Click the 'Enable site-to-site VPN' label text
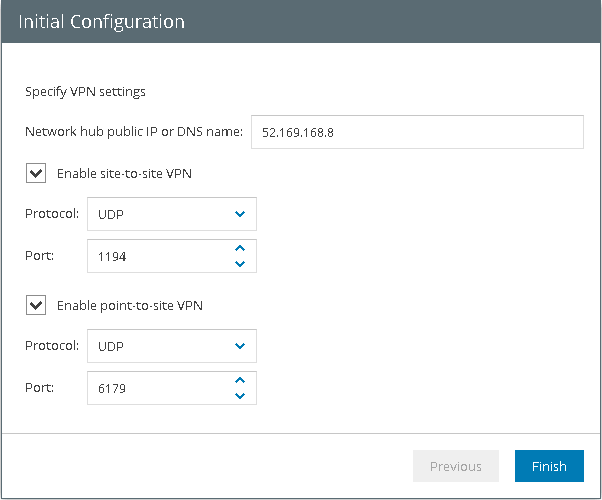Viewport: 602px width, 500px height. click(x=124, y=173)
